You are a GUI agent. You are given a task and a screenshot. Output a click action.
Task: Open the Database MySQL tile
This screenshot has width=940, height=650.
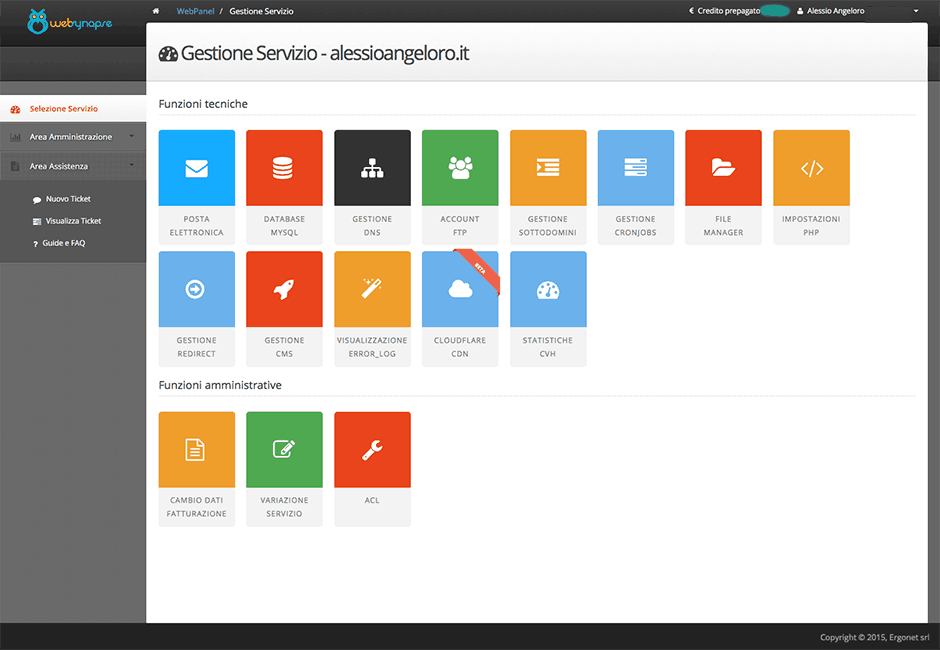tap(284, 168)
